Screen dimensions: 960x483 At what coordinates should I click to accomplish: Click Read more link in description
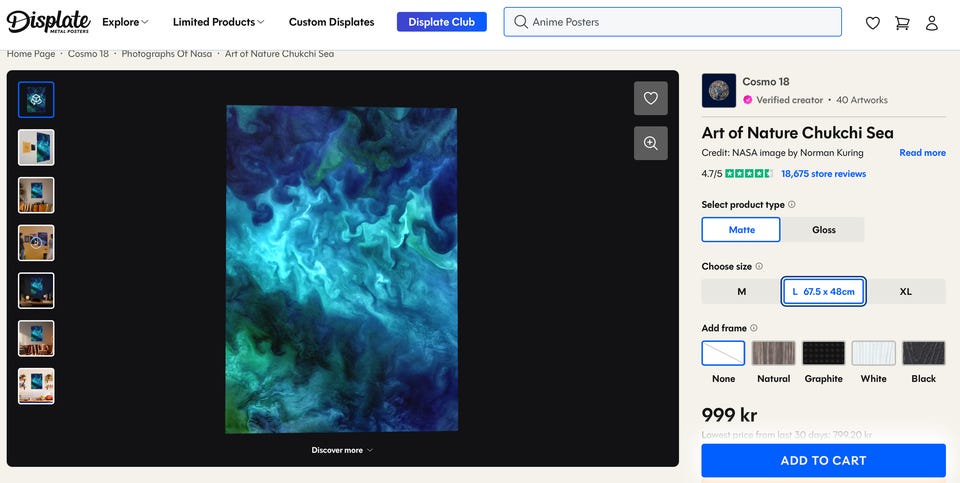point(922,152)
